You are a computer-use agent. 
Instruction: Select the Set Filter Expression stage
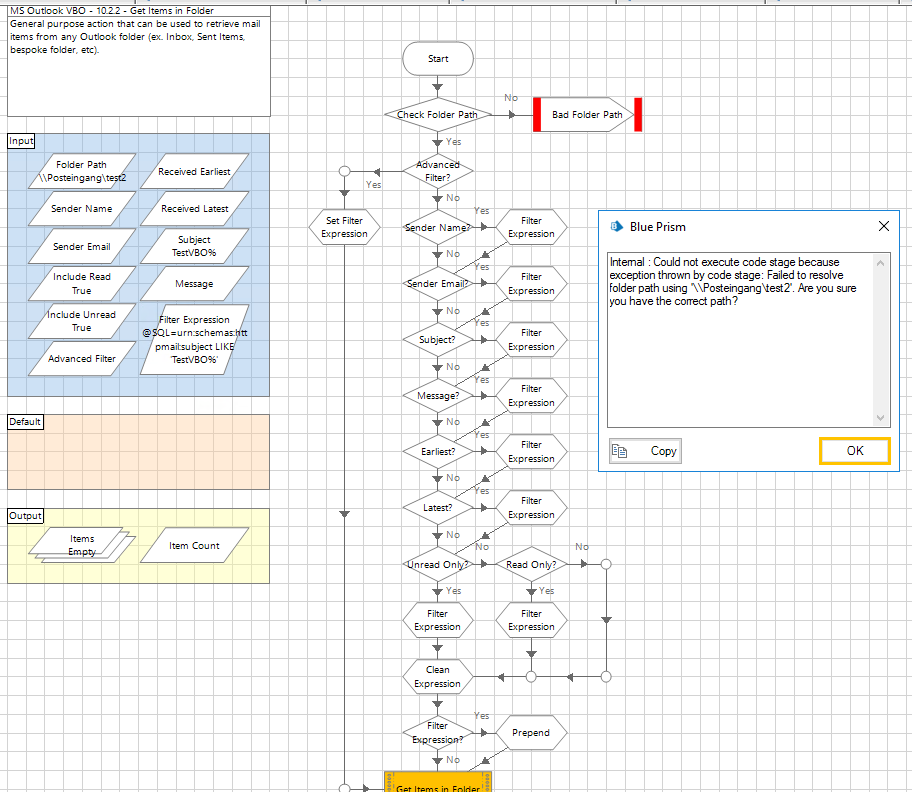(344, 227)
